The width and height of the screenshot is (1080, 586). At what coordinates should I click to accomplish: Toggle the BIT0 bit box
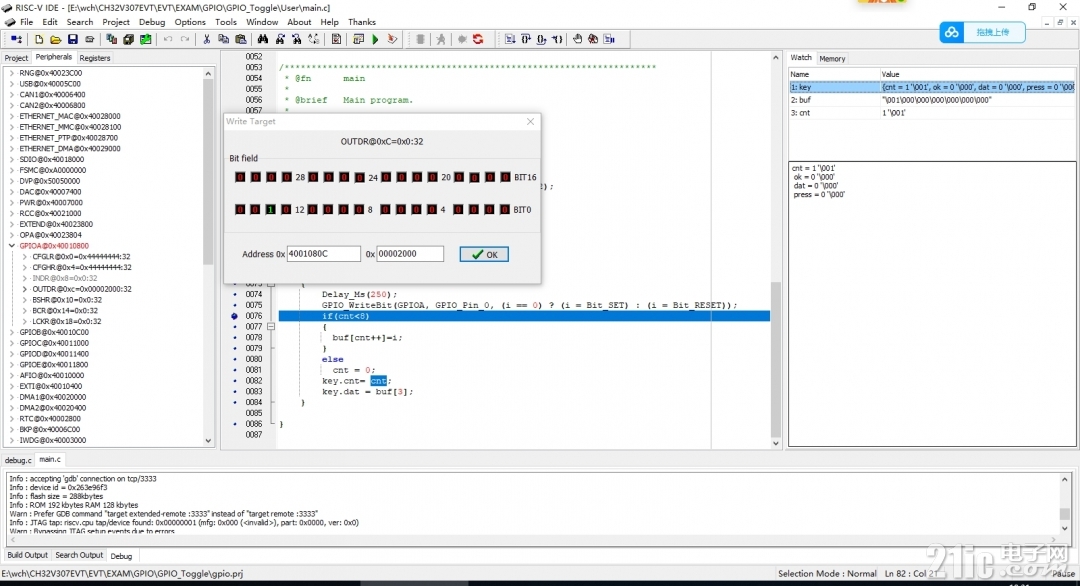504,209
